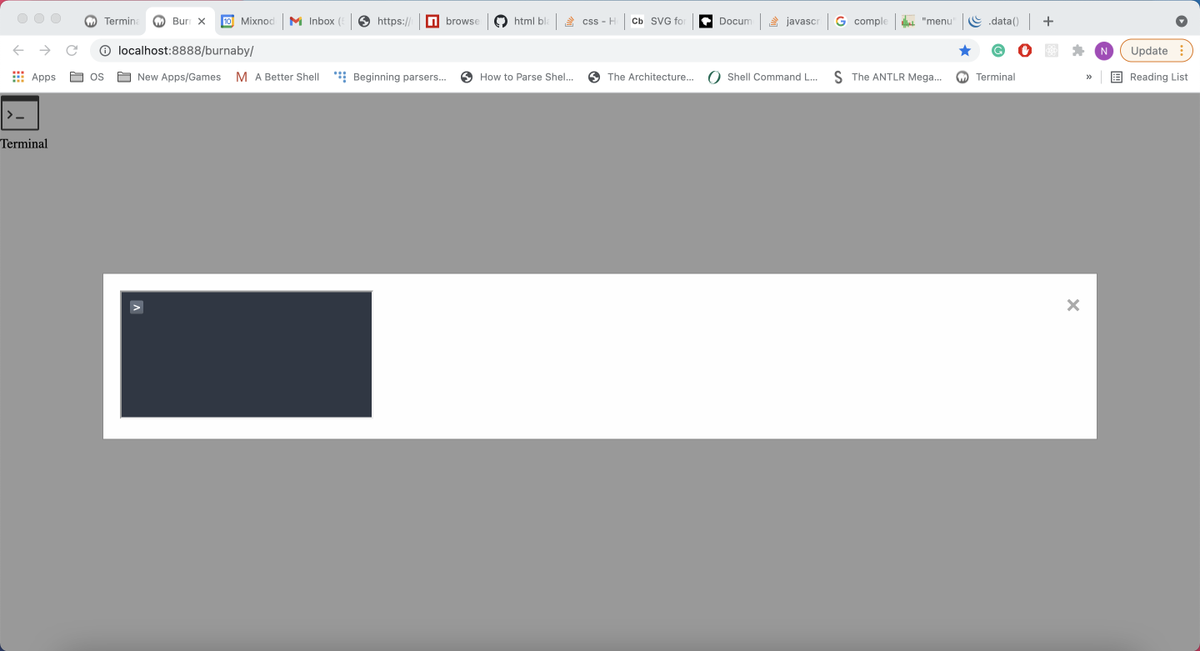Open the 'The Architecture...' bookmark
The height and width of the screenshot is (651, 1200).
641,77
